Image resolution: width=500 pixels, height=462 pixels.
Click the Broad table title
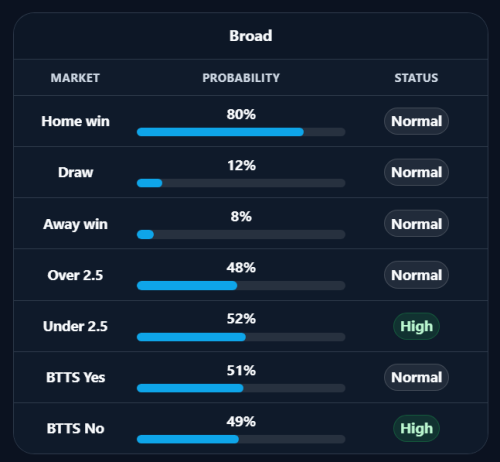coord(251,36)
